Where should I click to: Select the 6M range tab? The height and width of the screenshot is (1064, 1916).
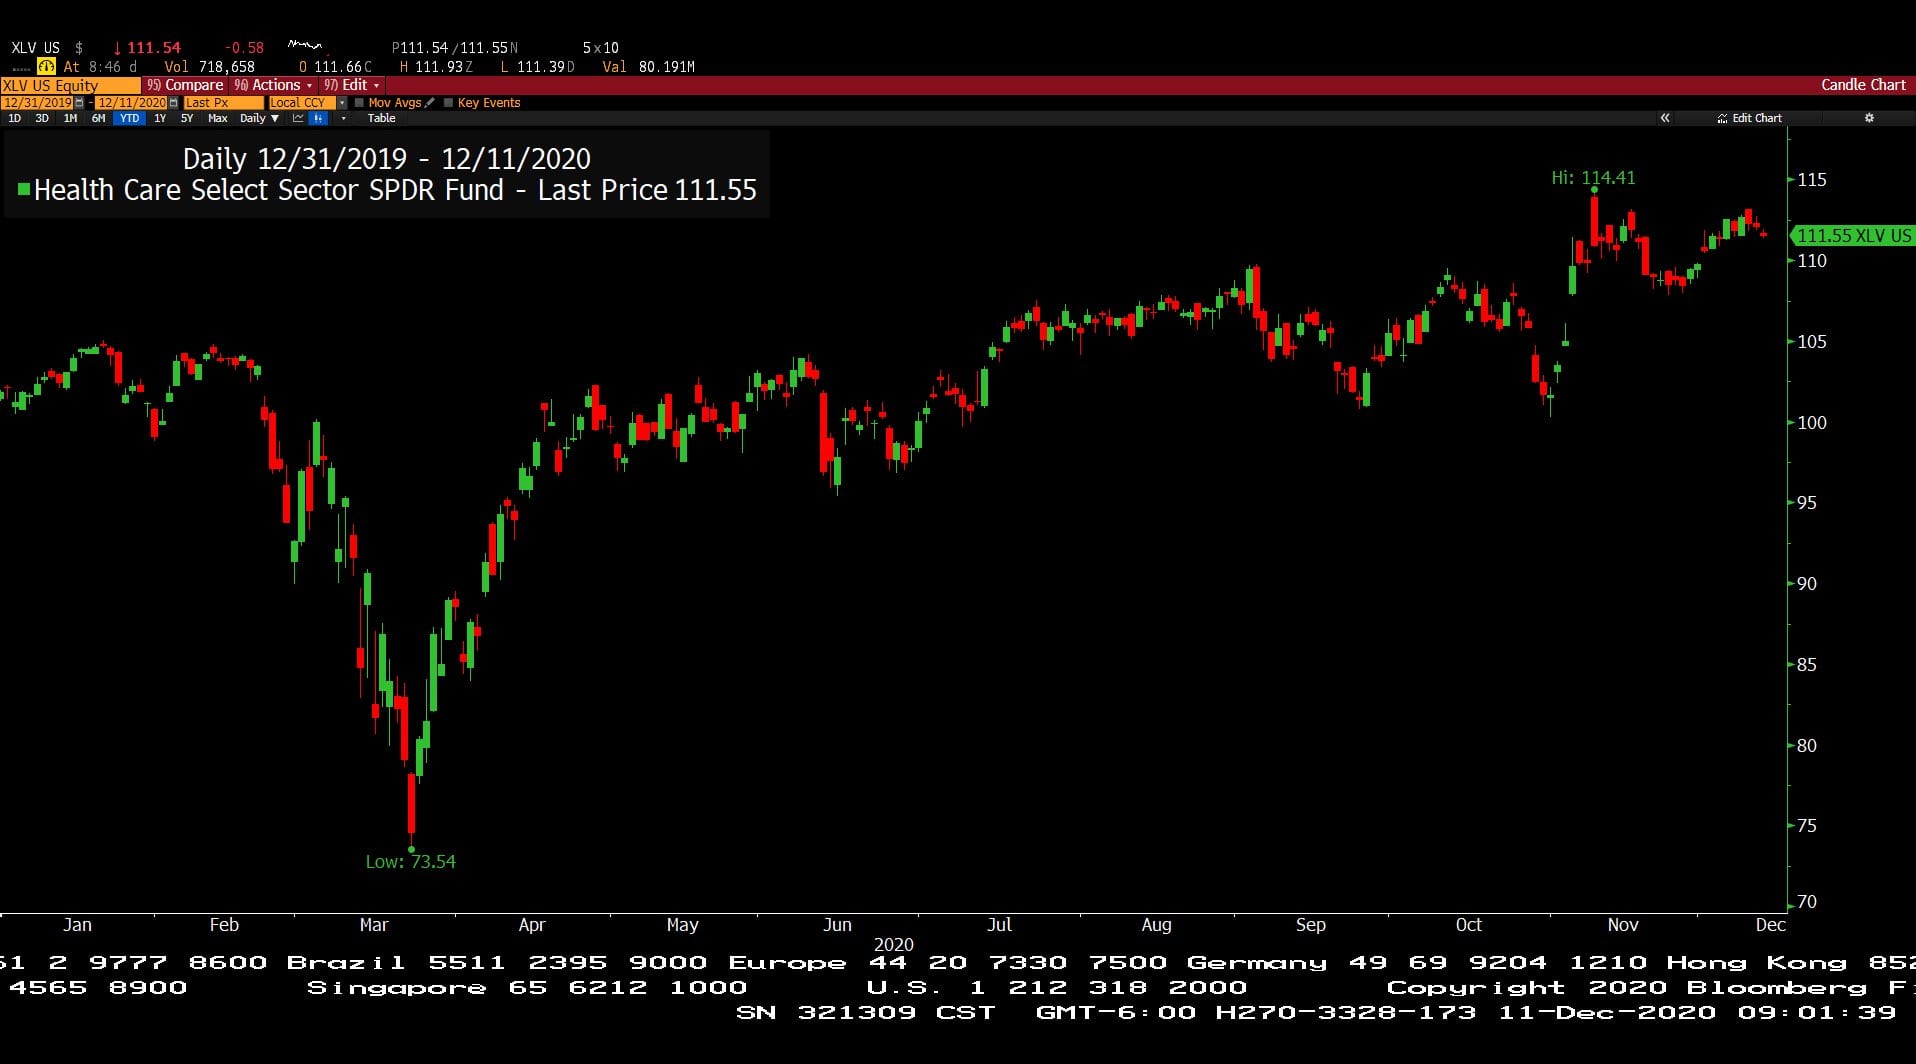[x=98, y=118]
